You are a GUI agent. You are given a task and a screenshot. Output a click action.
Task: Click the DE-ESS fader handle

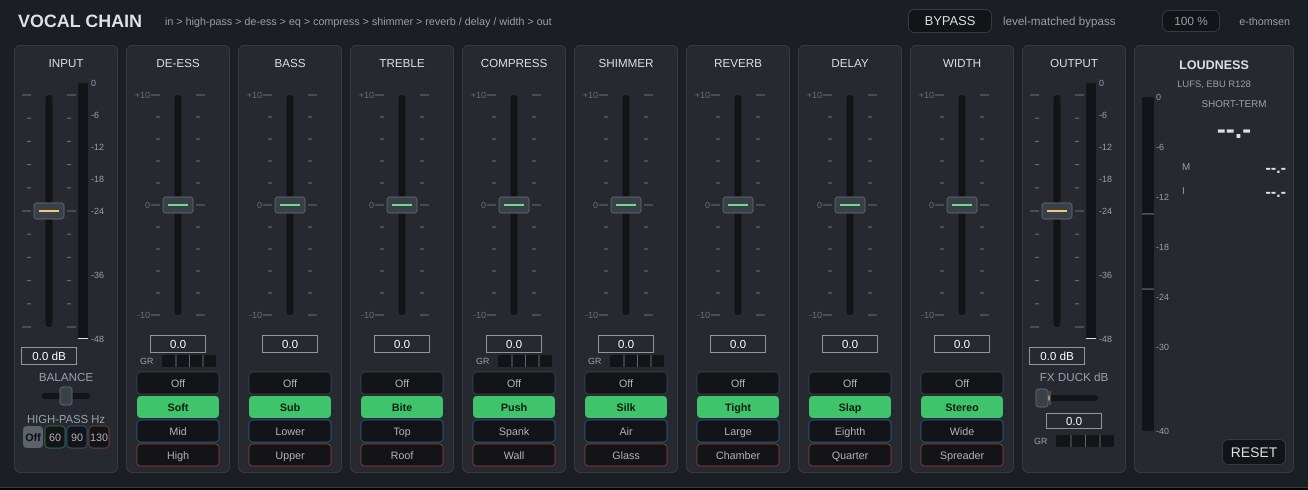pos(178,205)
